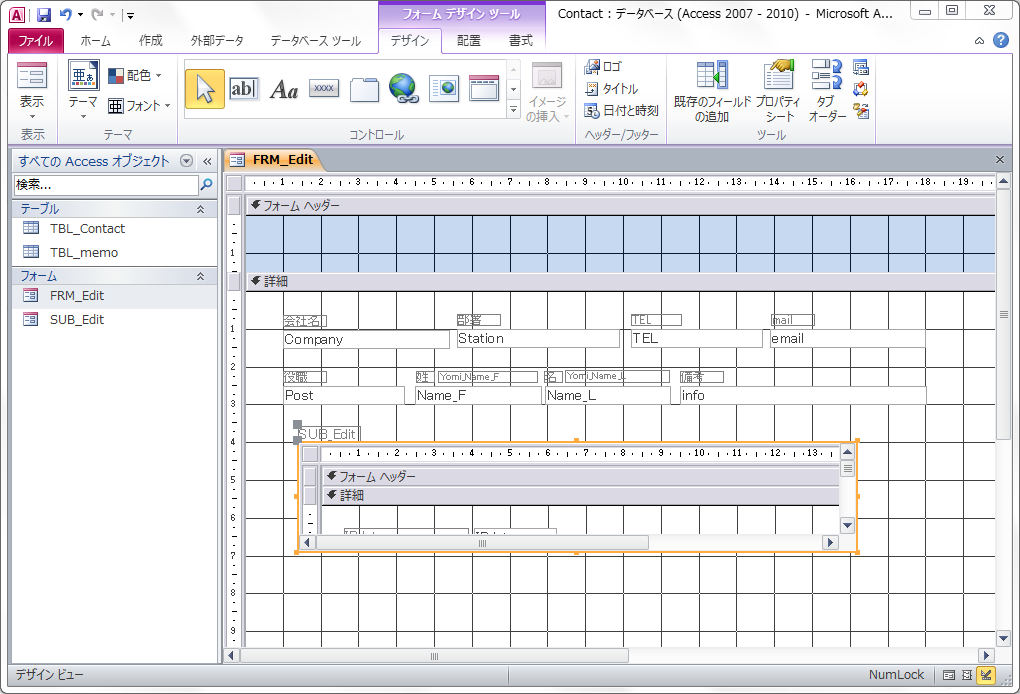Insert 日付と時刻 date and time
The height and width of the screenshot is (694, 1020).
[622, 111]
